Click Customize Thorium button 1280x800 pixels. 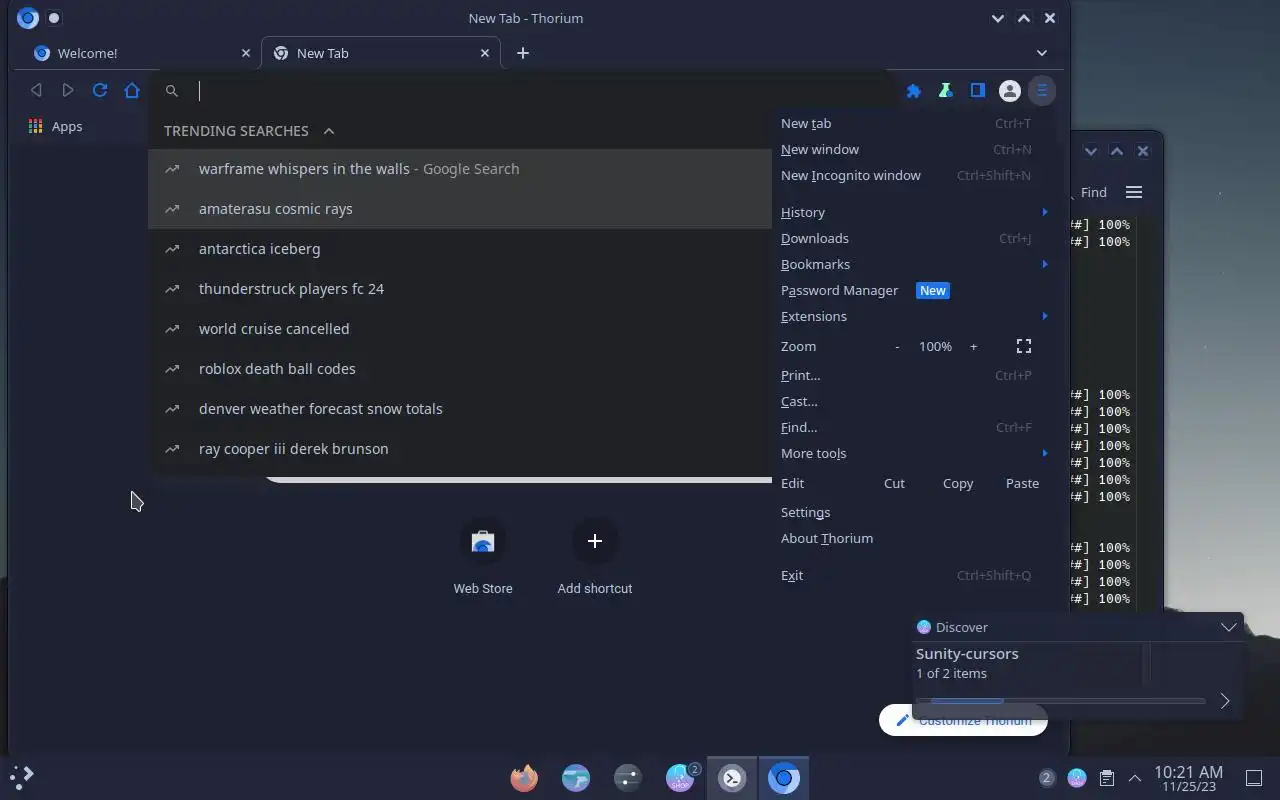[963, 720]
